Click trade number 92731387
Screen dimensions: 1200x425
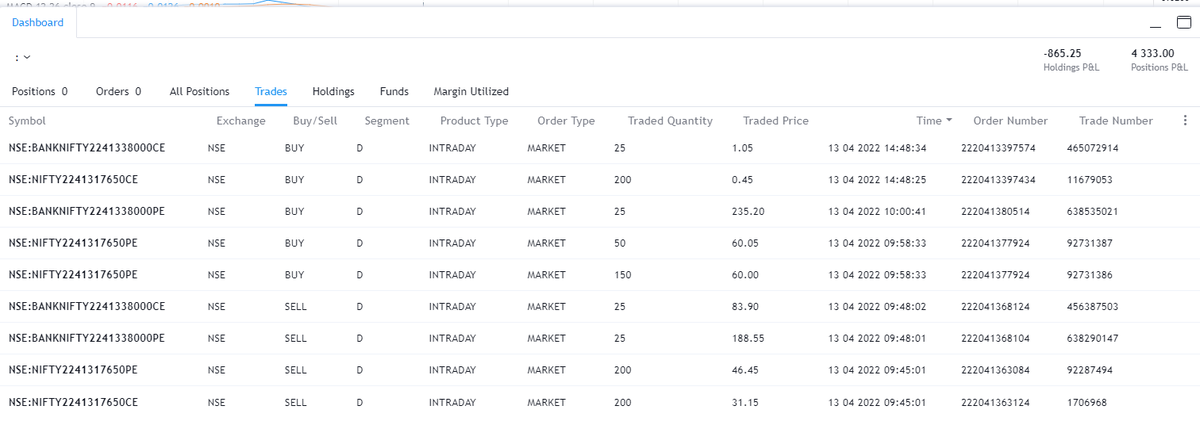click(1090, 243)
